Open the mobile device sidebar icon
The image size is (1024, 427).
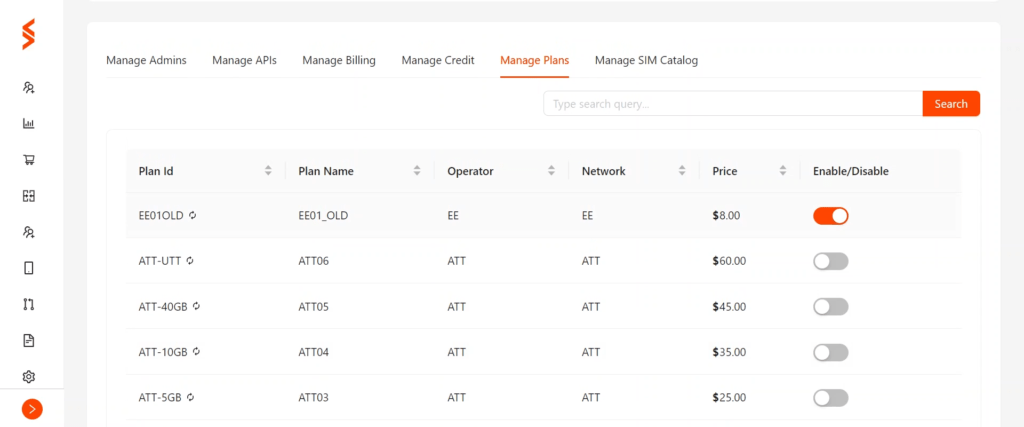click(x=28, y=268)
